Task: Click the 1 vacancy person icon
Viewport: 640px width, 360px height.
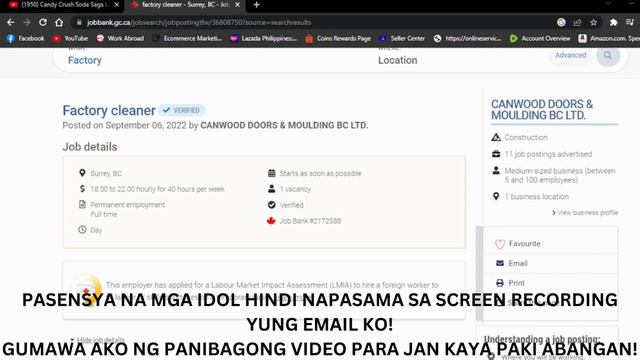Action: (x=271, y=189)
